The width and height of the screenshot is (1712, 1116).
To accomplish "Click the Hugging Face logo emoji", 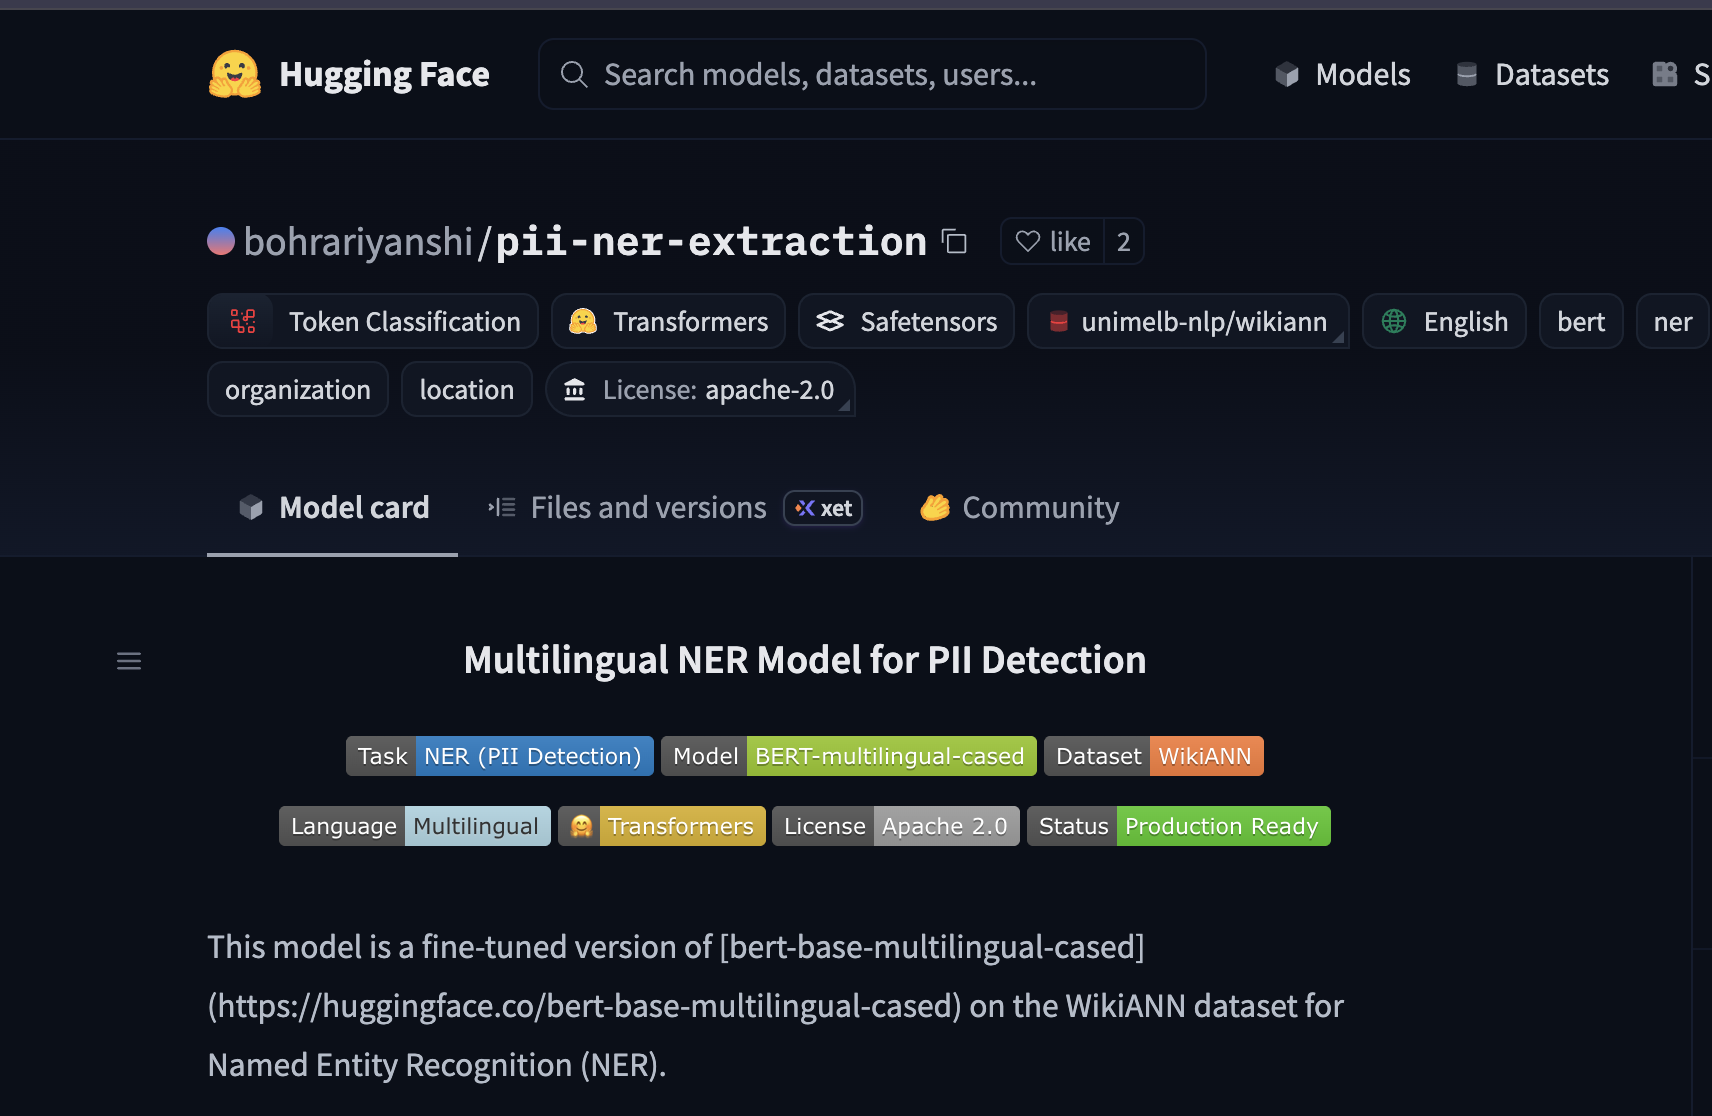I will [x=235, y=75].
